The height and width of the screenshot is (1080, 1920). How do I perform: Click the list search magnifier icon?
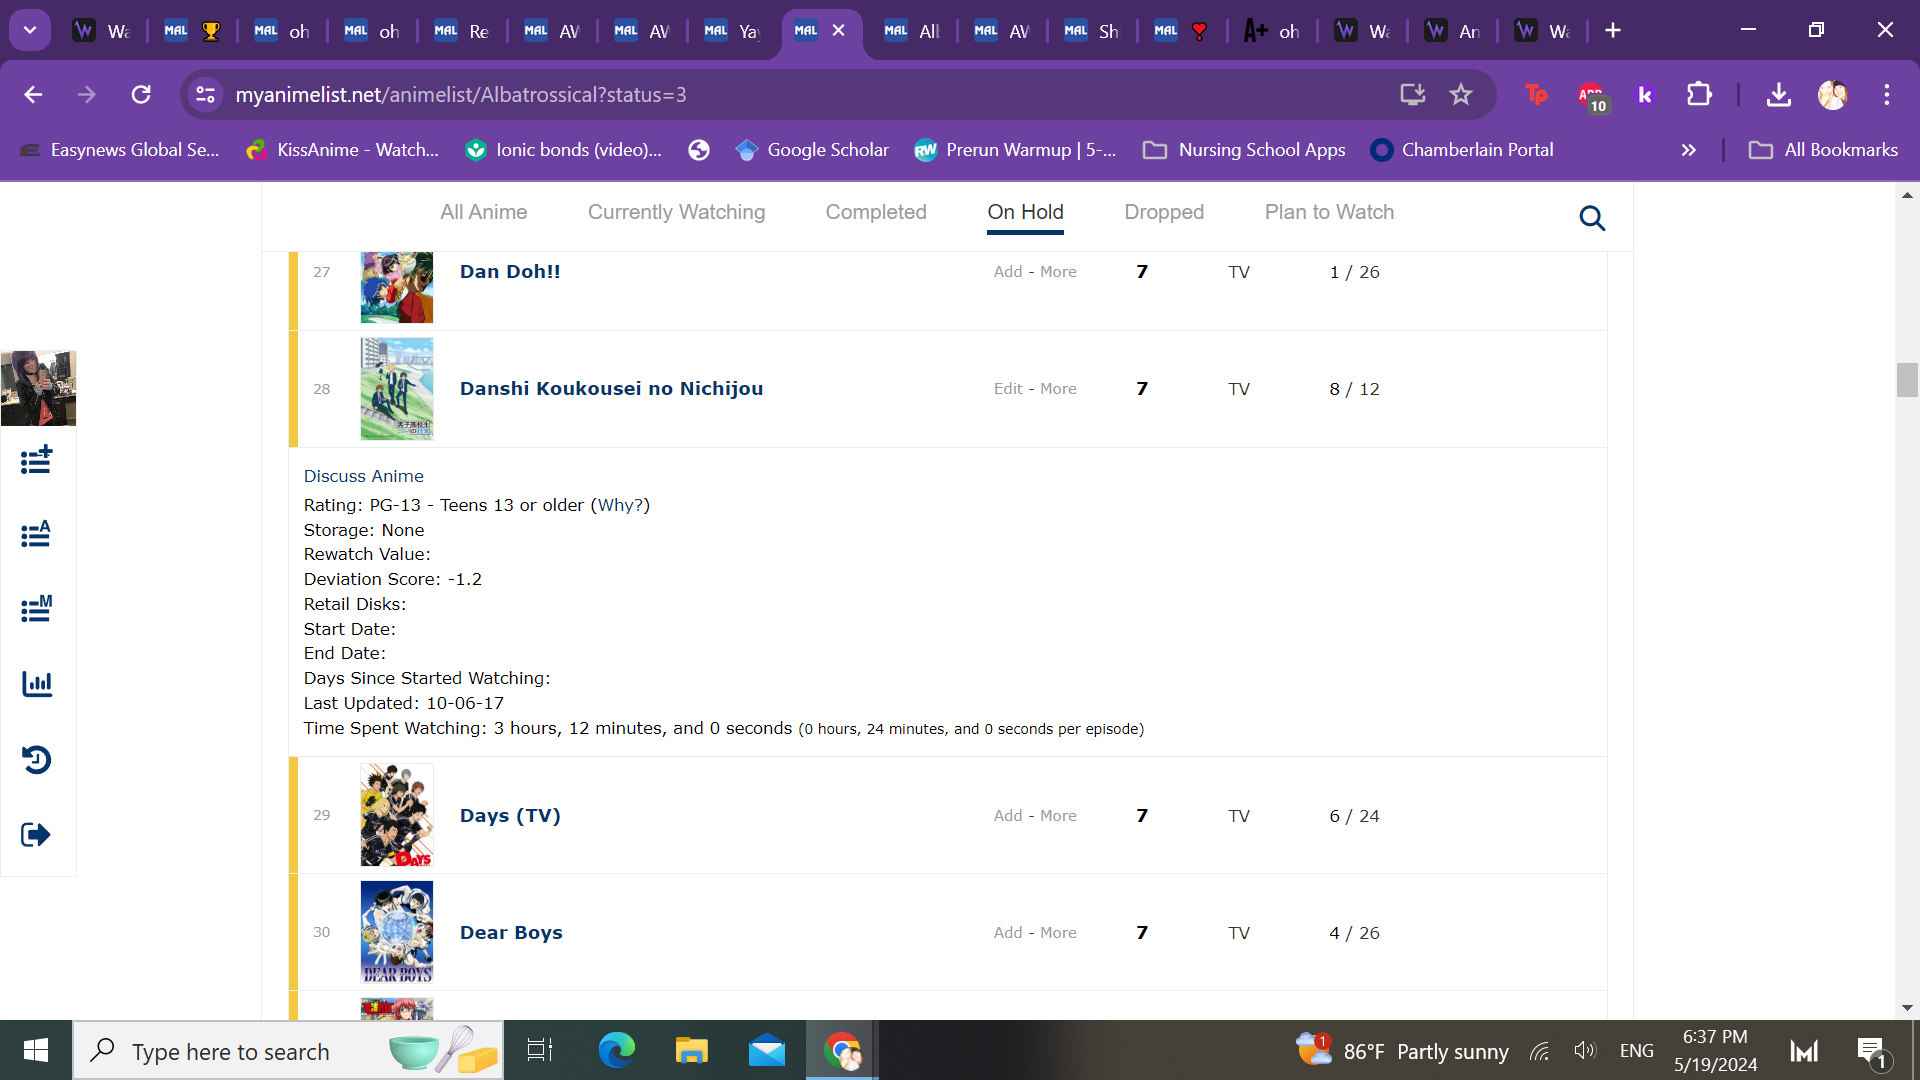[1592, 218]
